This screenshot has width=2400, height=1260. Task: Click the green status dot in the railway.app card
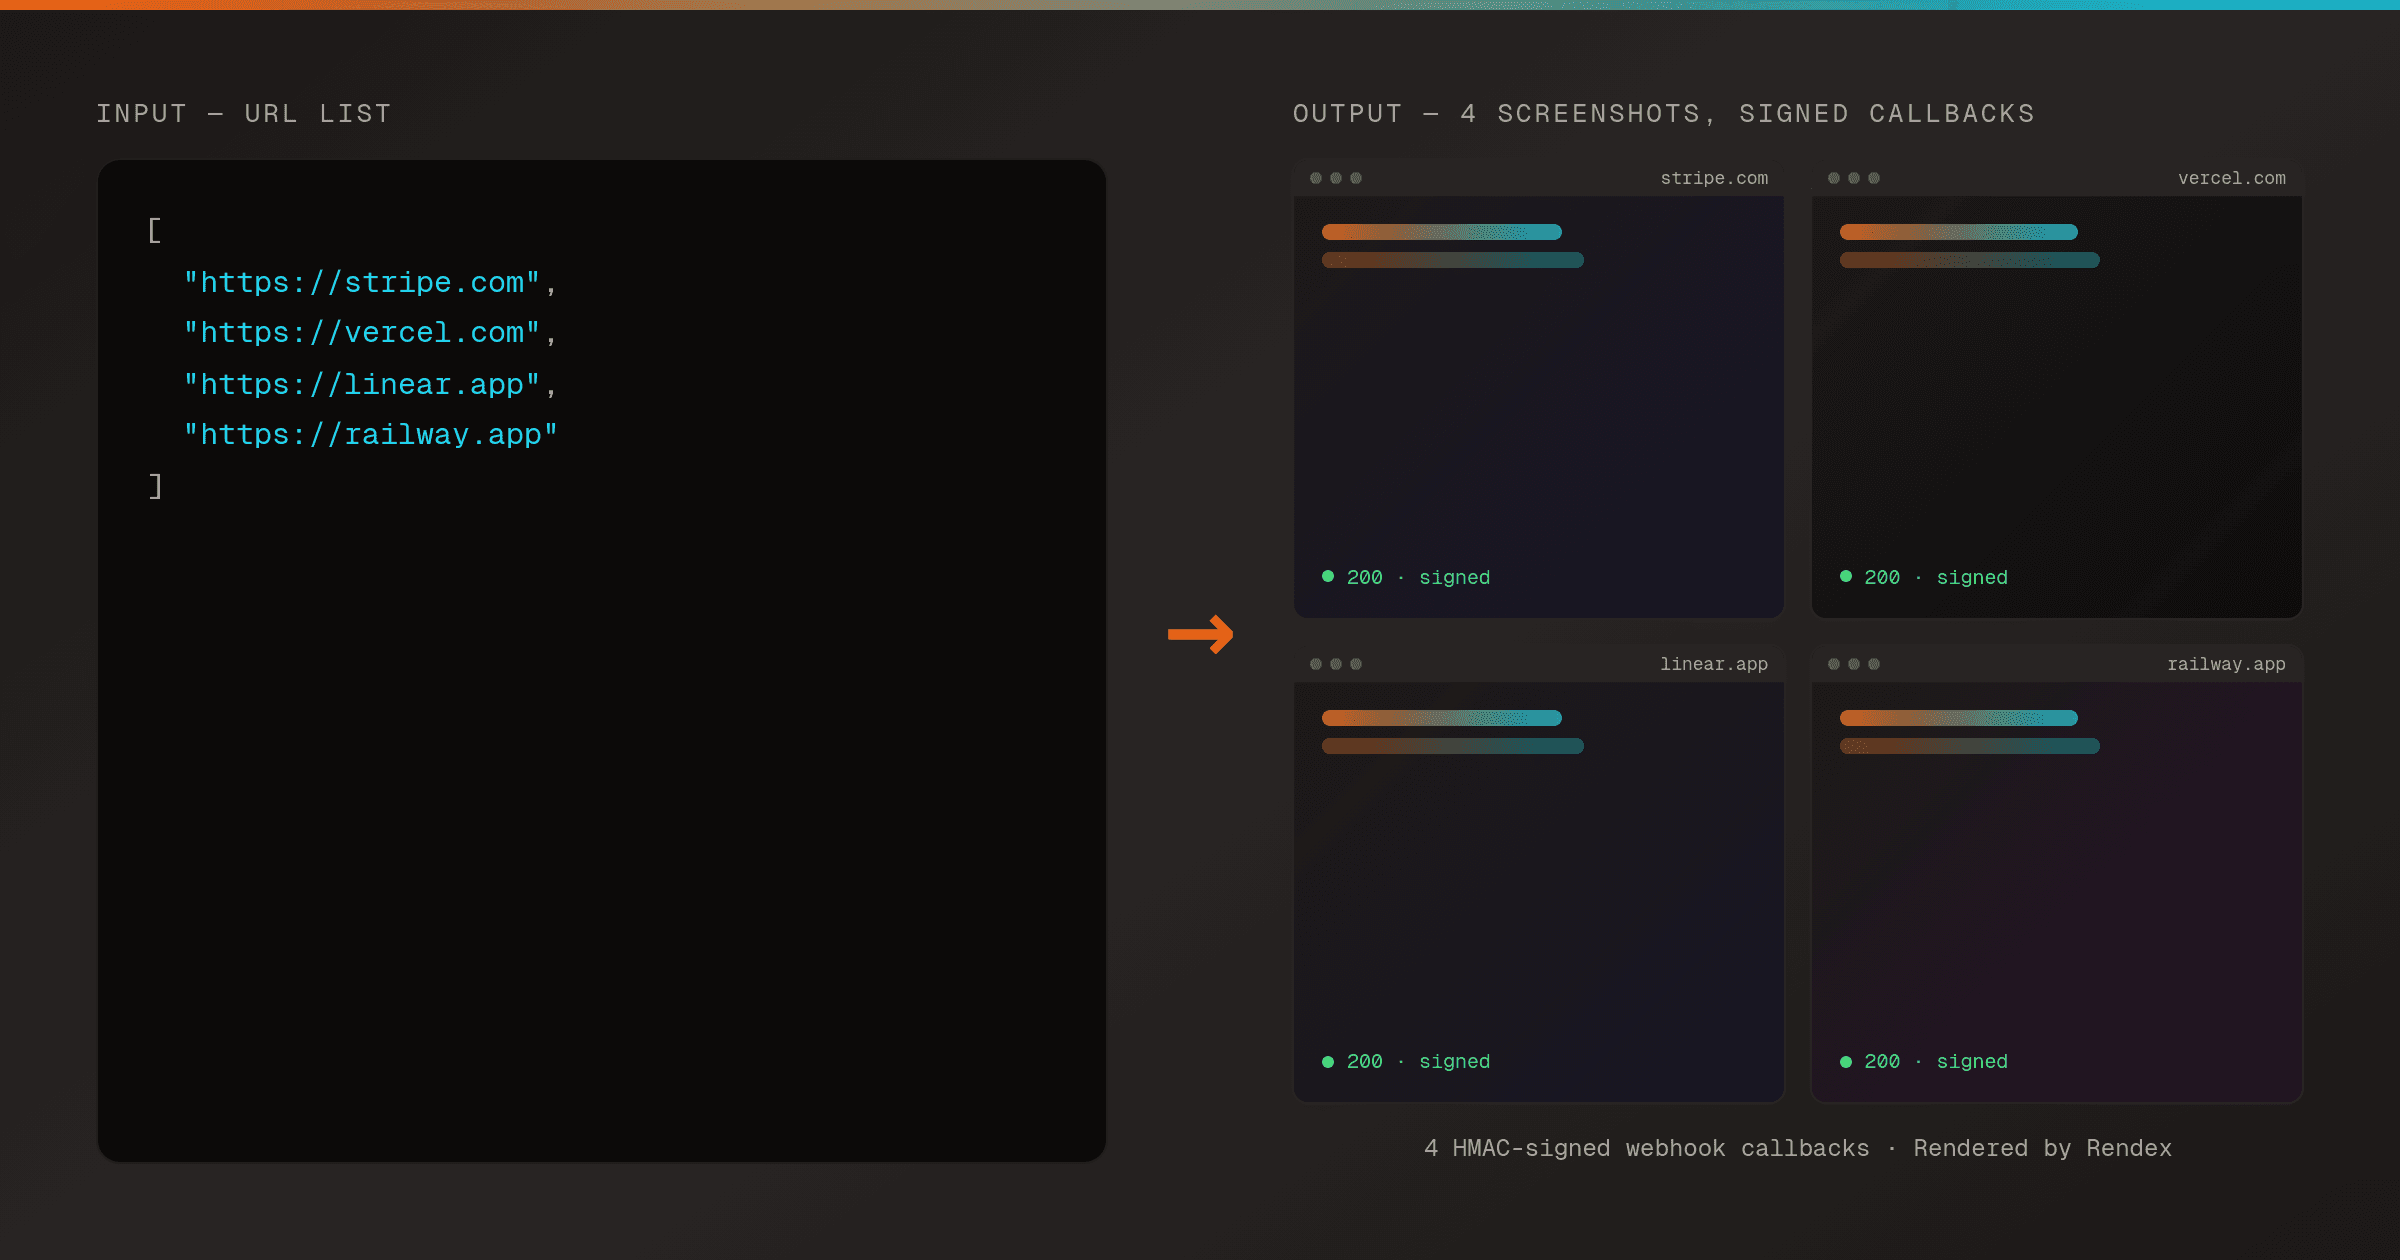(x=1846, y=1062)
